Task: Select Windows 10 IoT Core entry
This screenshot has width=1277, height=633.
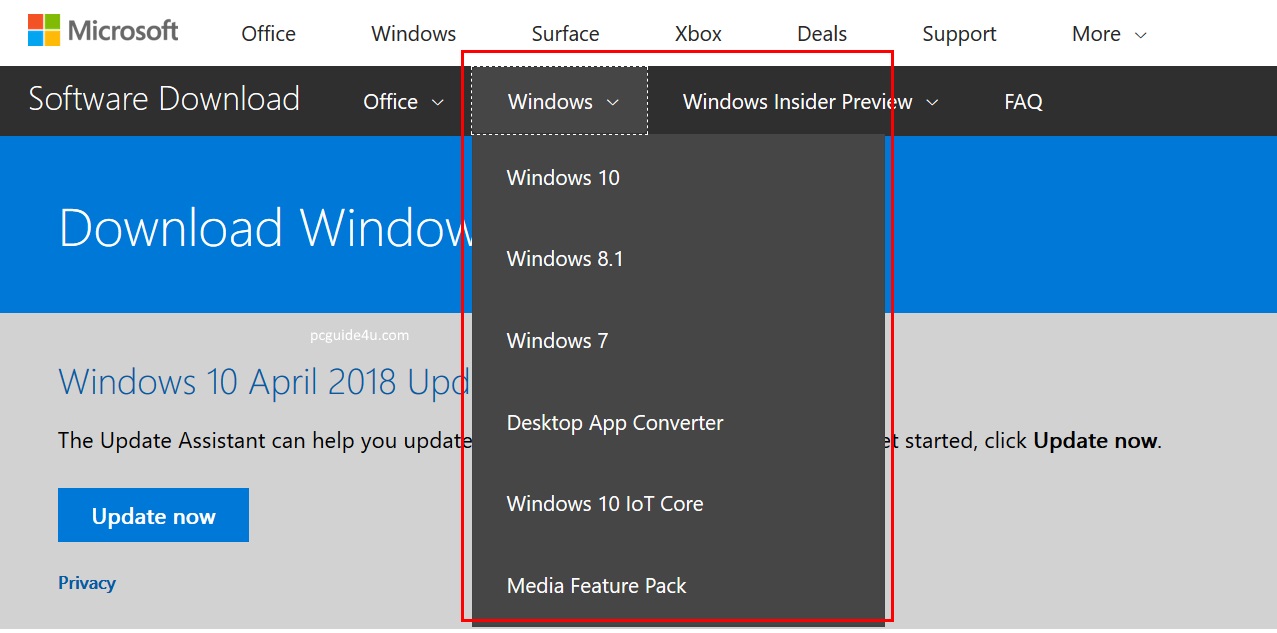Action: click(x=605, y=504)
